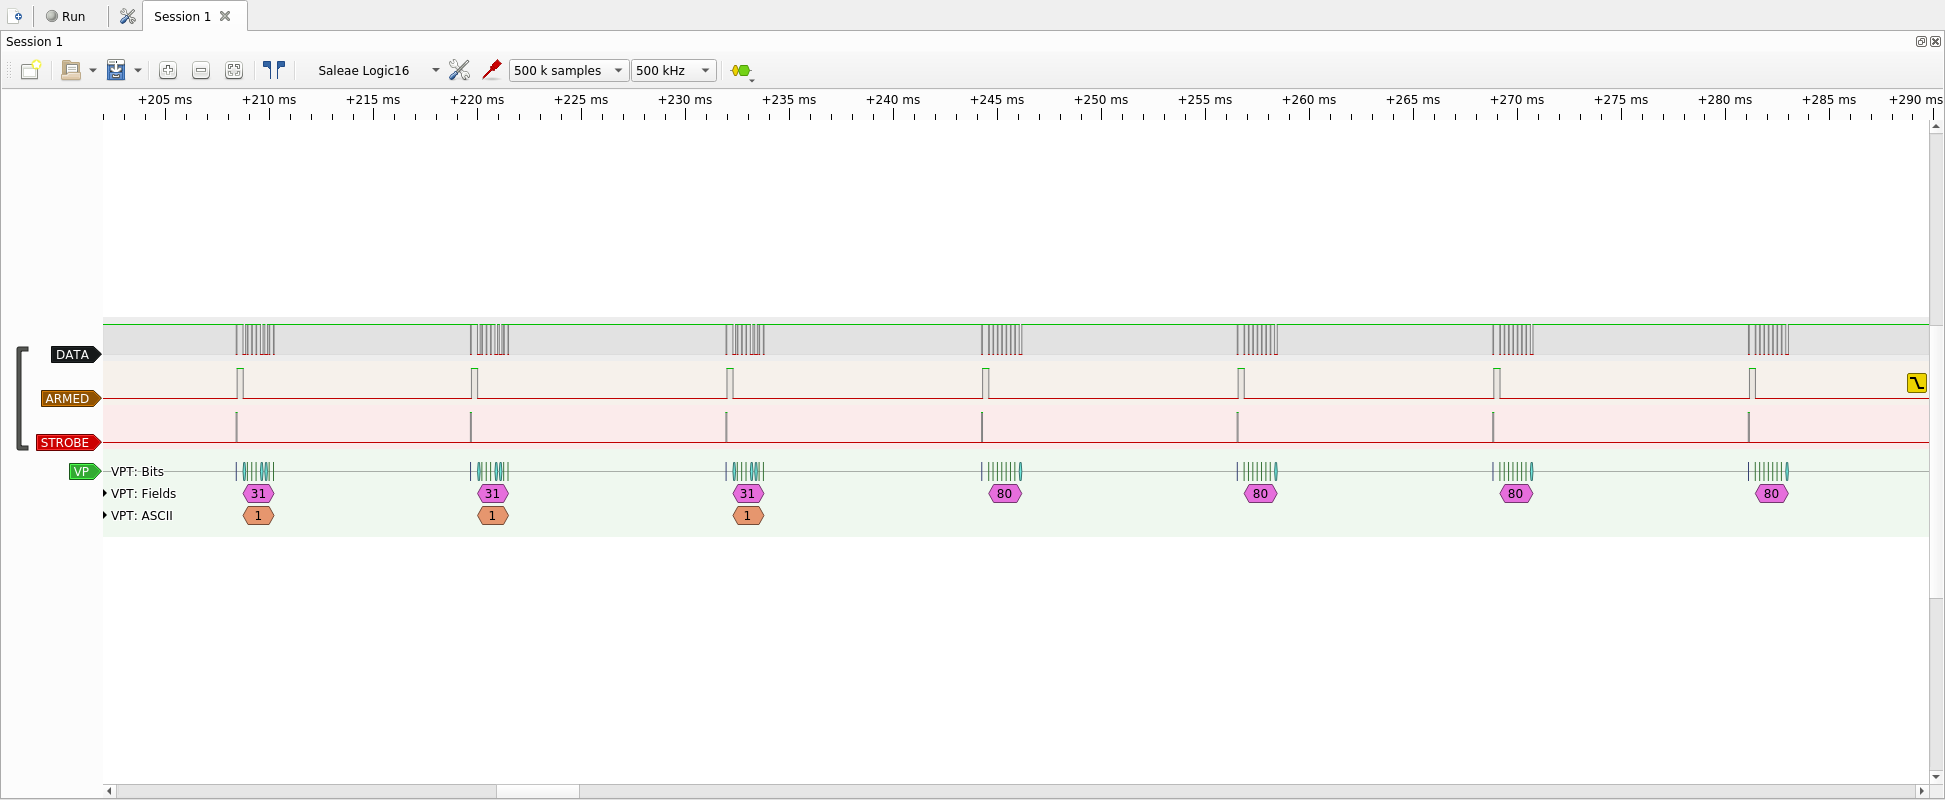
Task: Zoom to fit the whole capture
Action: pos(234,70)
